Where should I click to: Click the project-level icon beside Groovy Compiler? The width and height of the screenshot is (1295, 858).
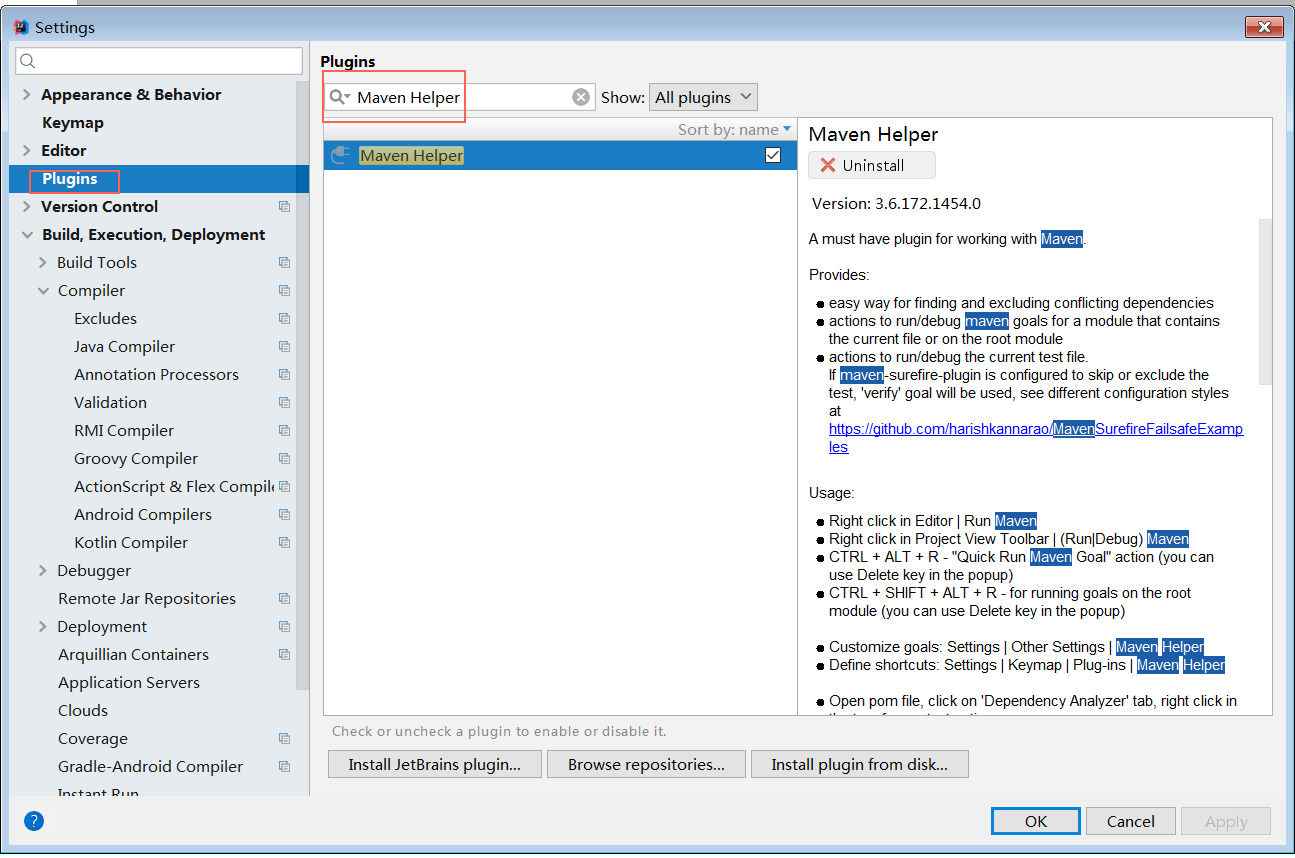point(285,458)
